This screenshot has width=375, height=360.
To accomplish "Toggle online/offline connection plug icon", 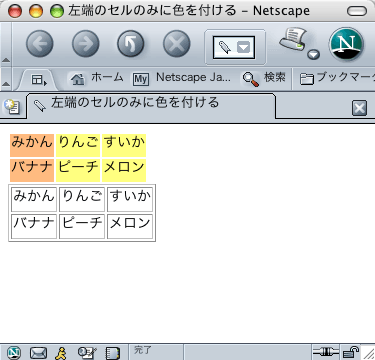I will pos(326,352).
